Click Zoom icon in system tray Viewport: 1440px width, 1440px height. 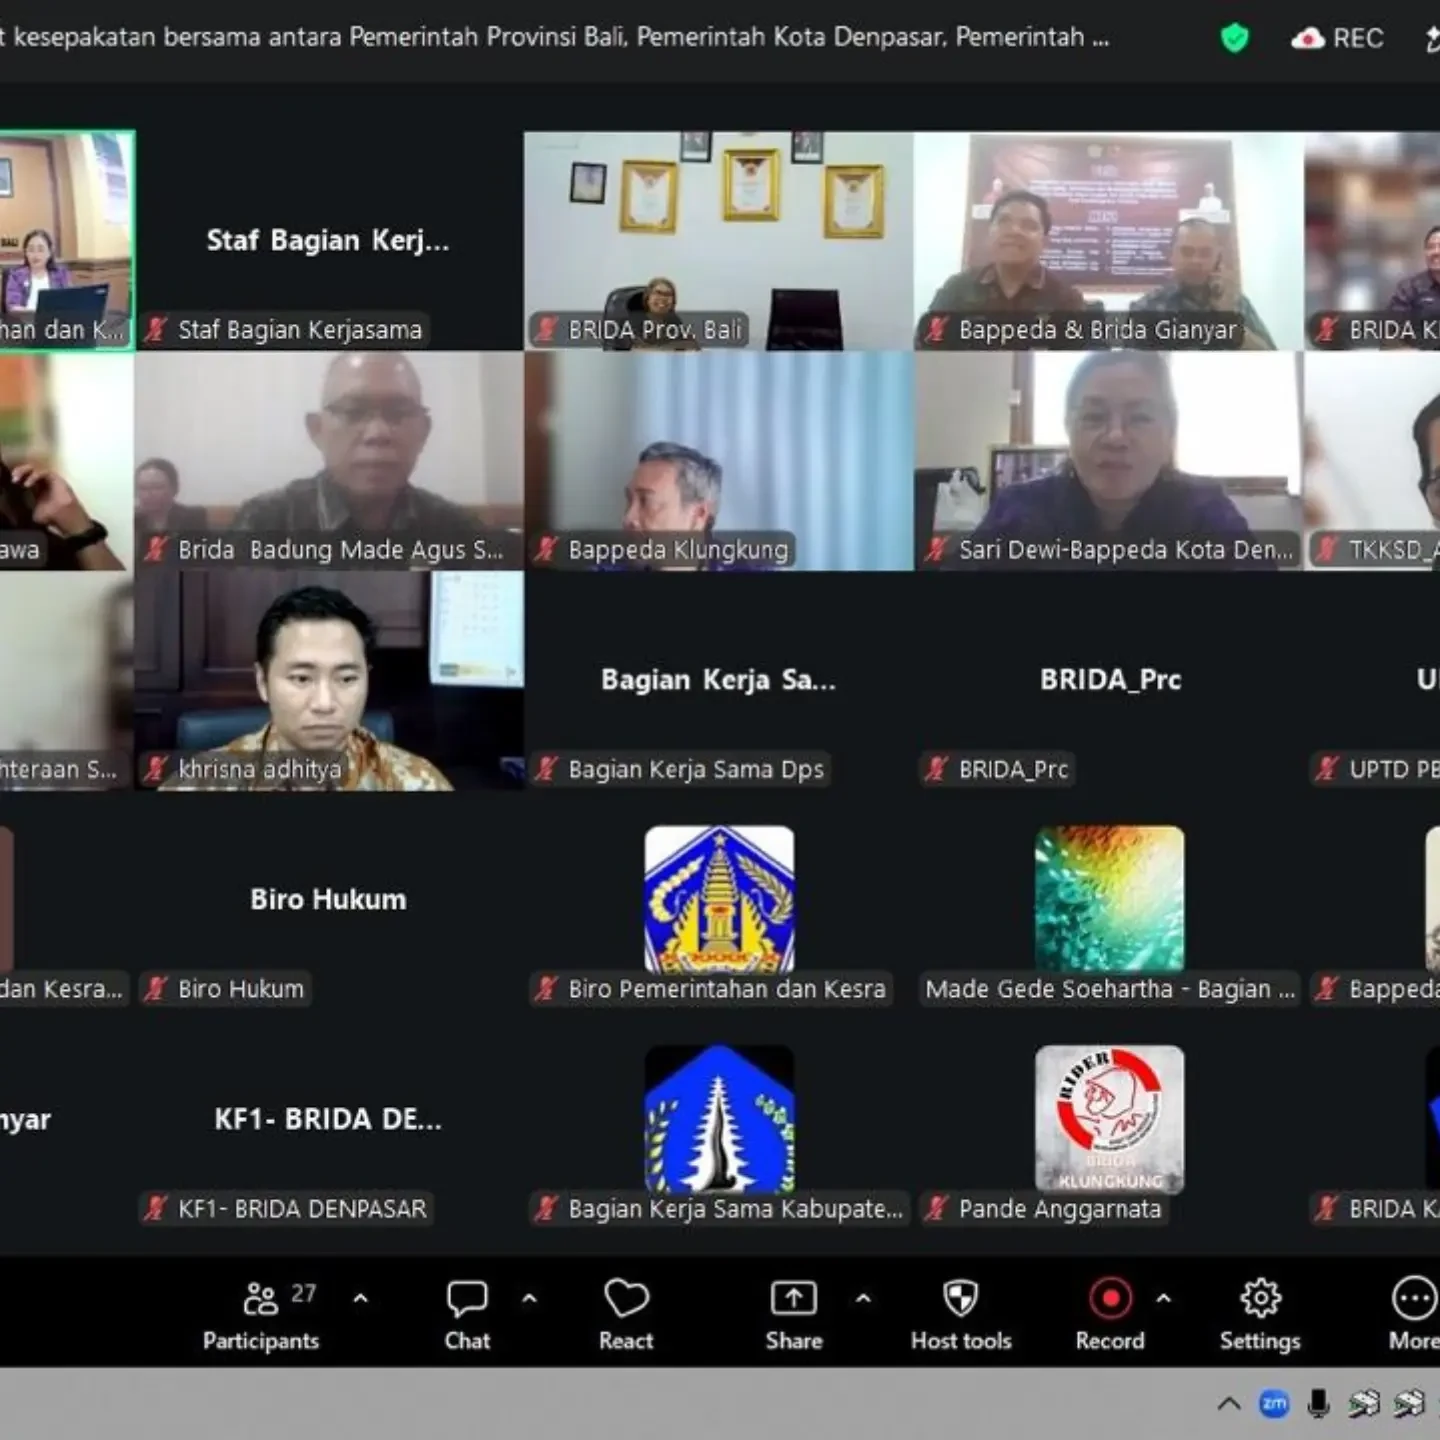[x=1274, y=1404]
